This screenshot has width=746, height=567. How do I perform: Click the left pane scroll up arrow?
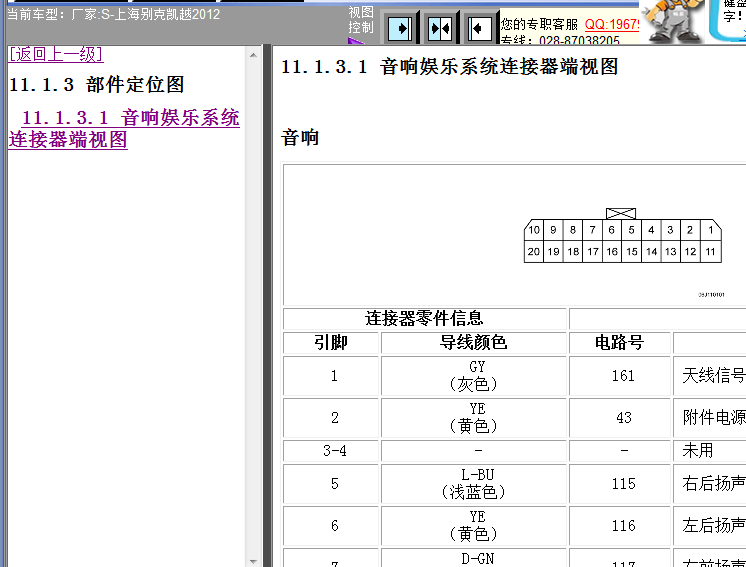tap(253, 55)
